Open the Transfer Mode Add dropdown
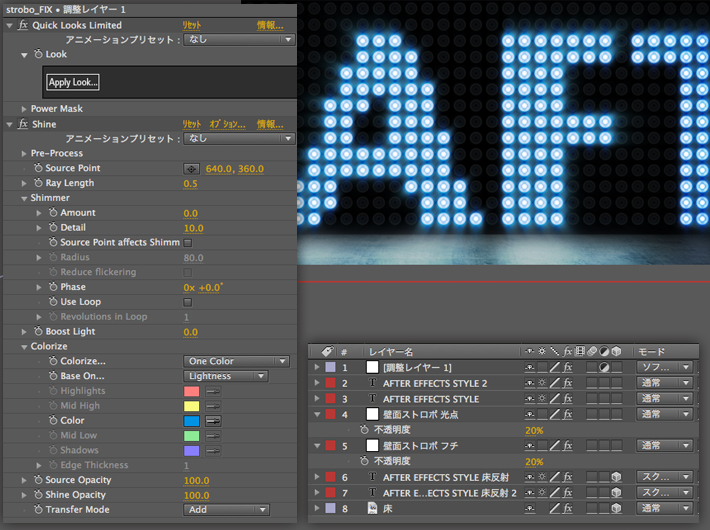710x530 pixels. point(226,510)
